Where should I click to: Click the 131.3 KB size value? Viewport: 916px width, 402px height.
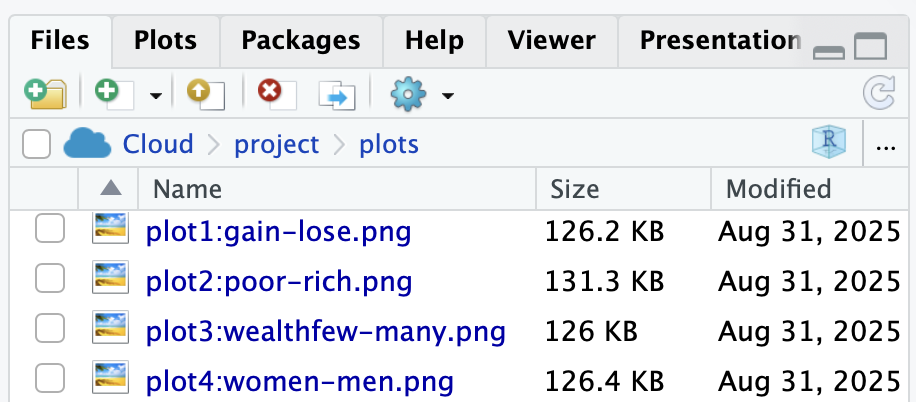pyautogui.click(x=605, y=282)
